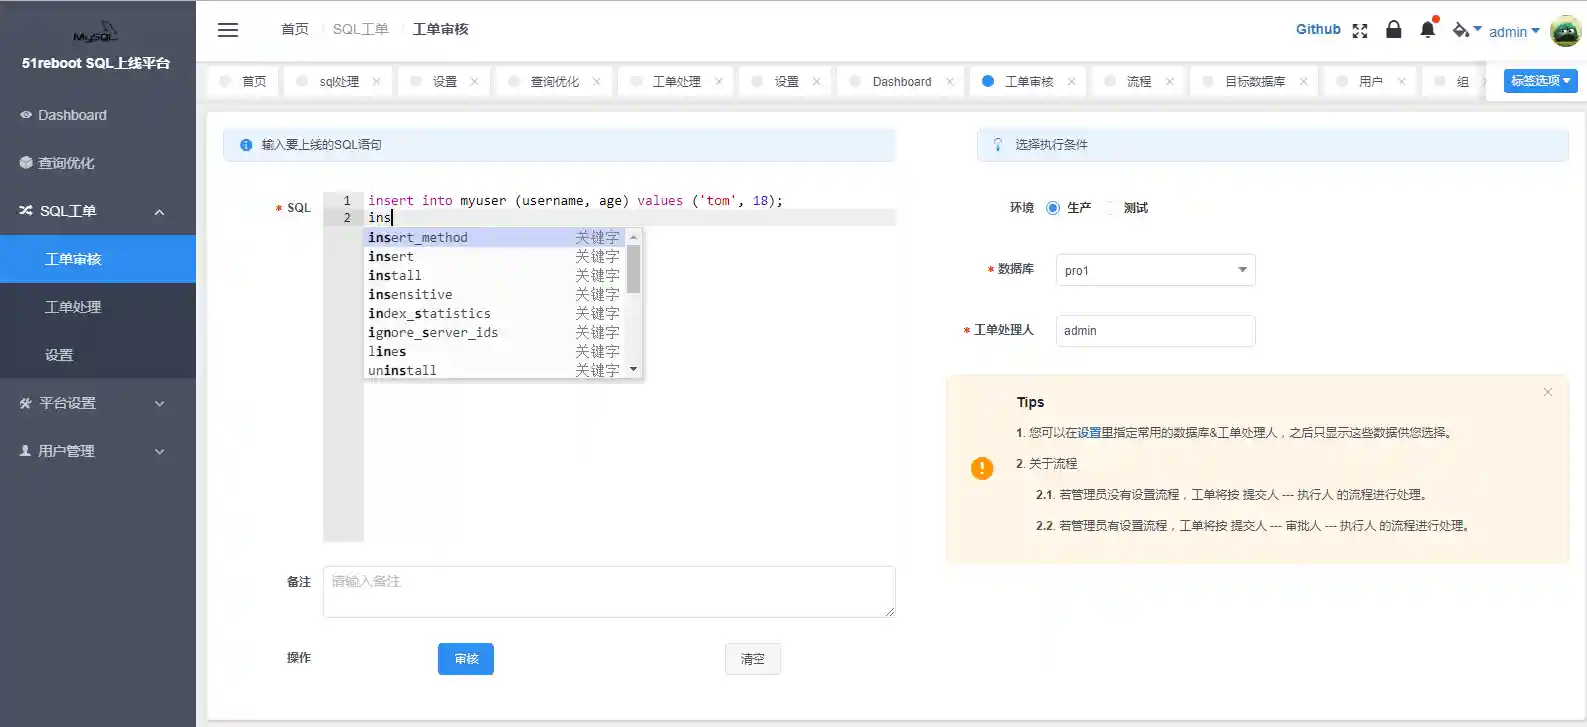This screenshot has width=1587, height=727.
Task: Open the 标签选项 dropdown button
Action: tap(1540, 81)
